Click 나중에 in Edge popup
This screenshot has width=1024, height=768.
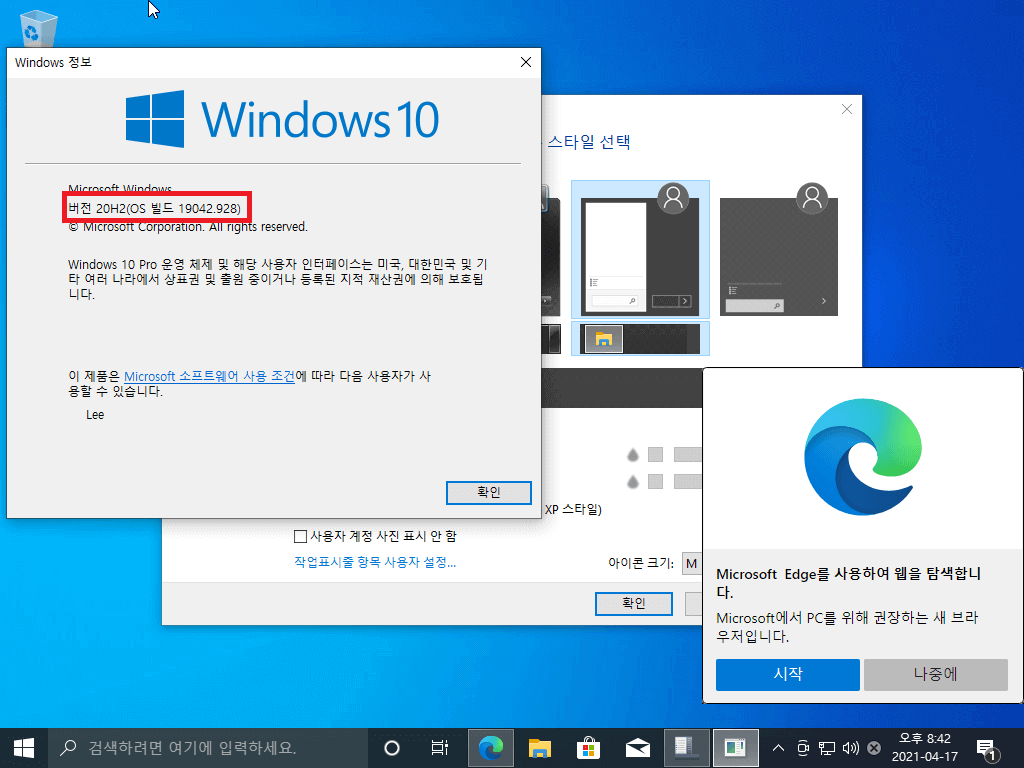[x=936, y=674]
